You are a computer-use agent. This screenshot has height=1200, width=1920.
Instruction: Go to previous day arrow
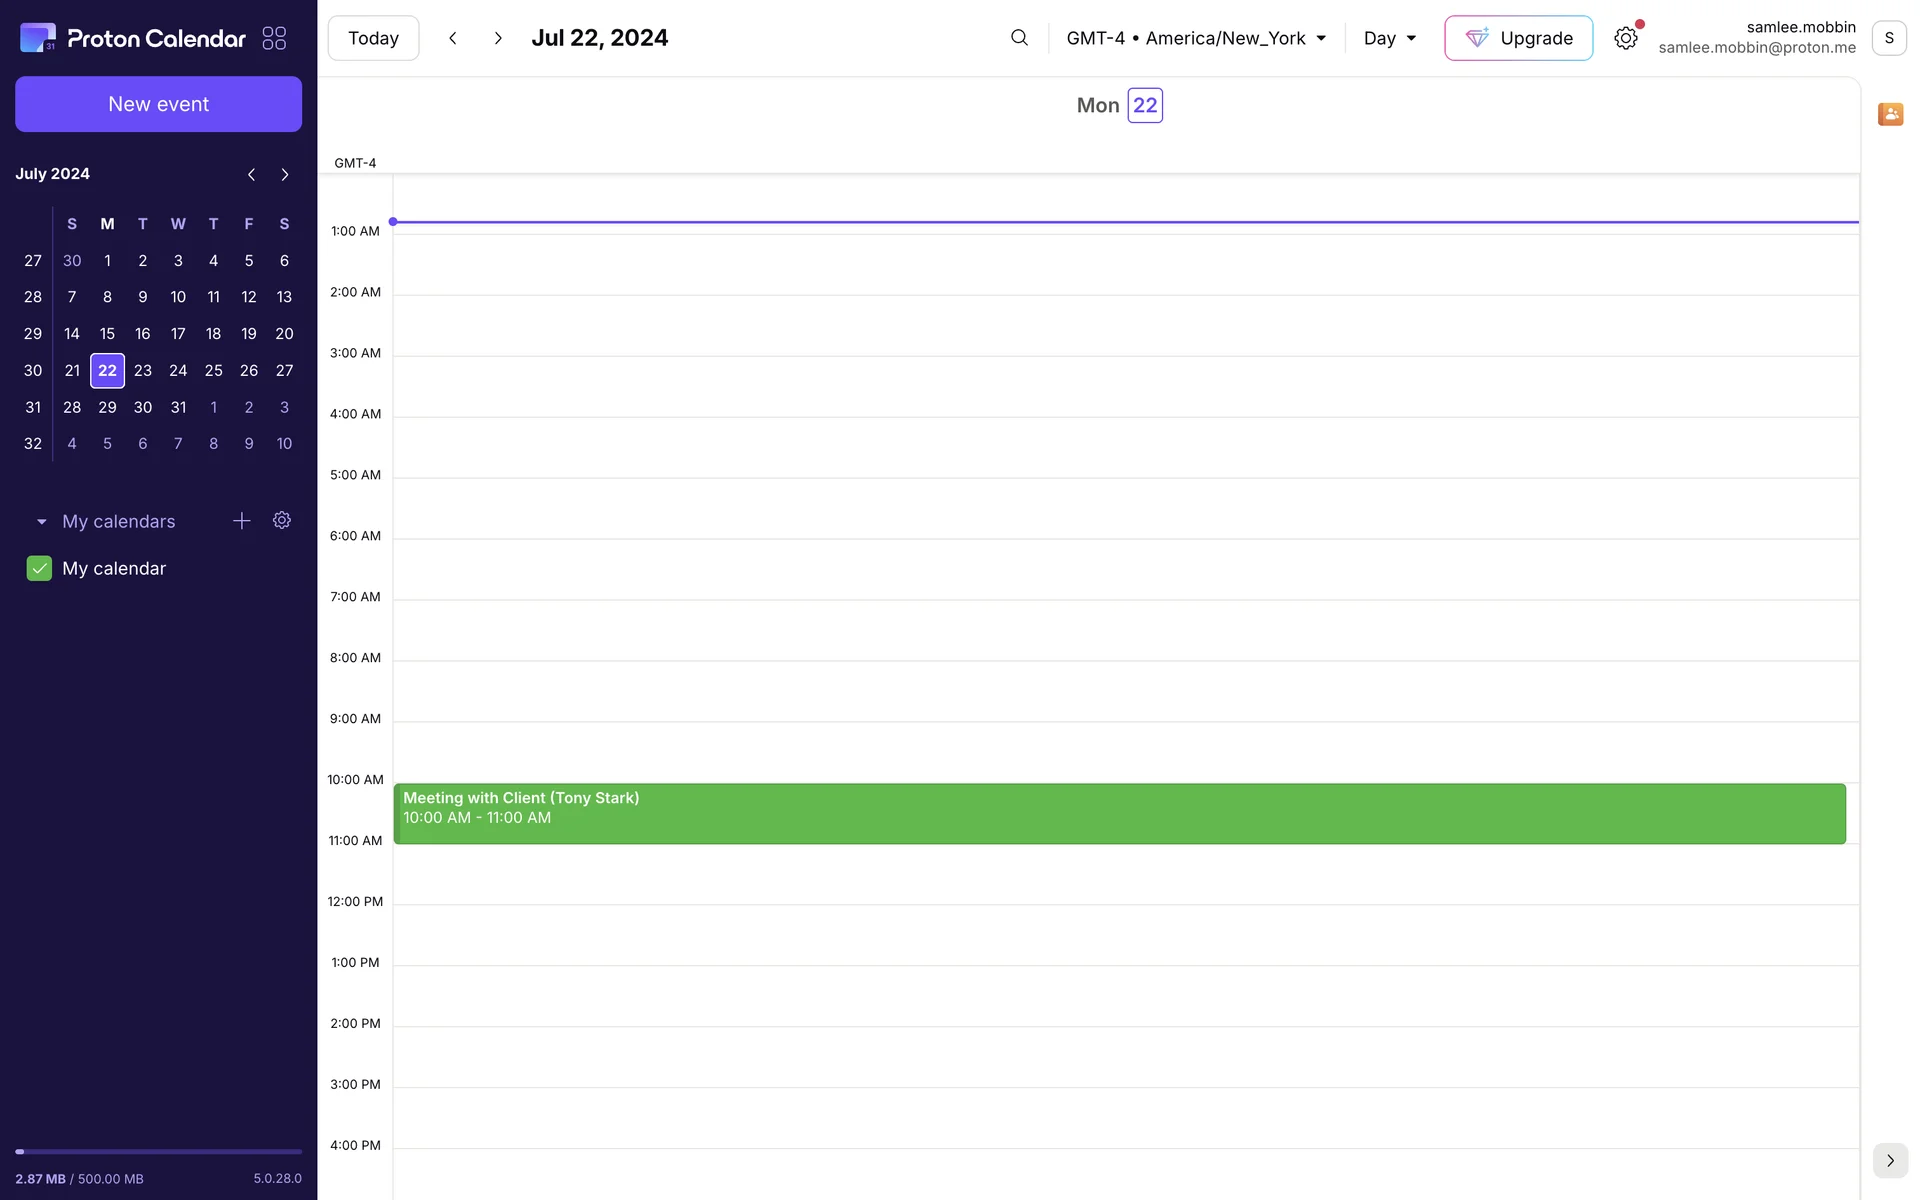point(453,38)
